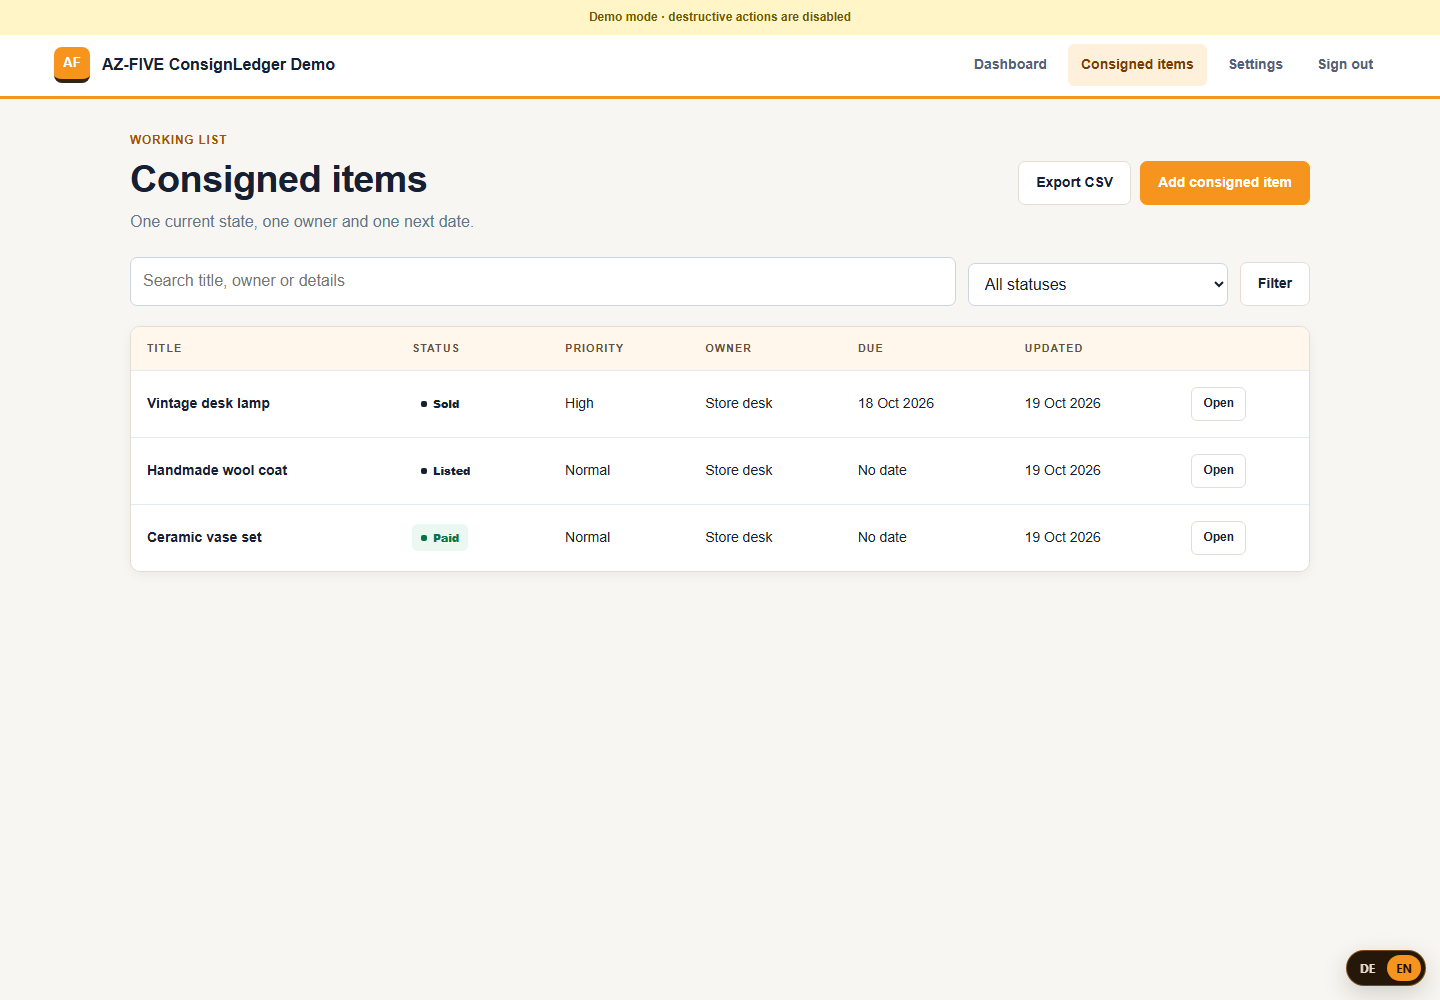
Task: Click the AF logo icon
Action: (72, 64)
